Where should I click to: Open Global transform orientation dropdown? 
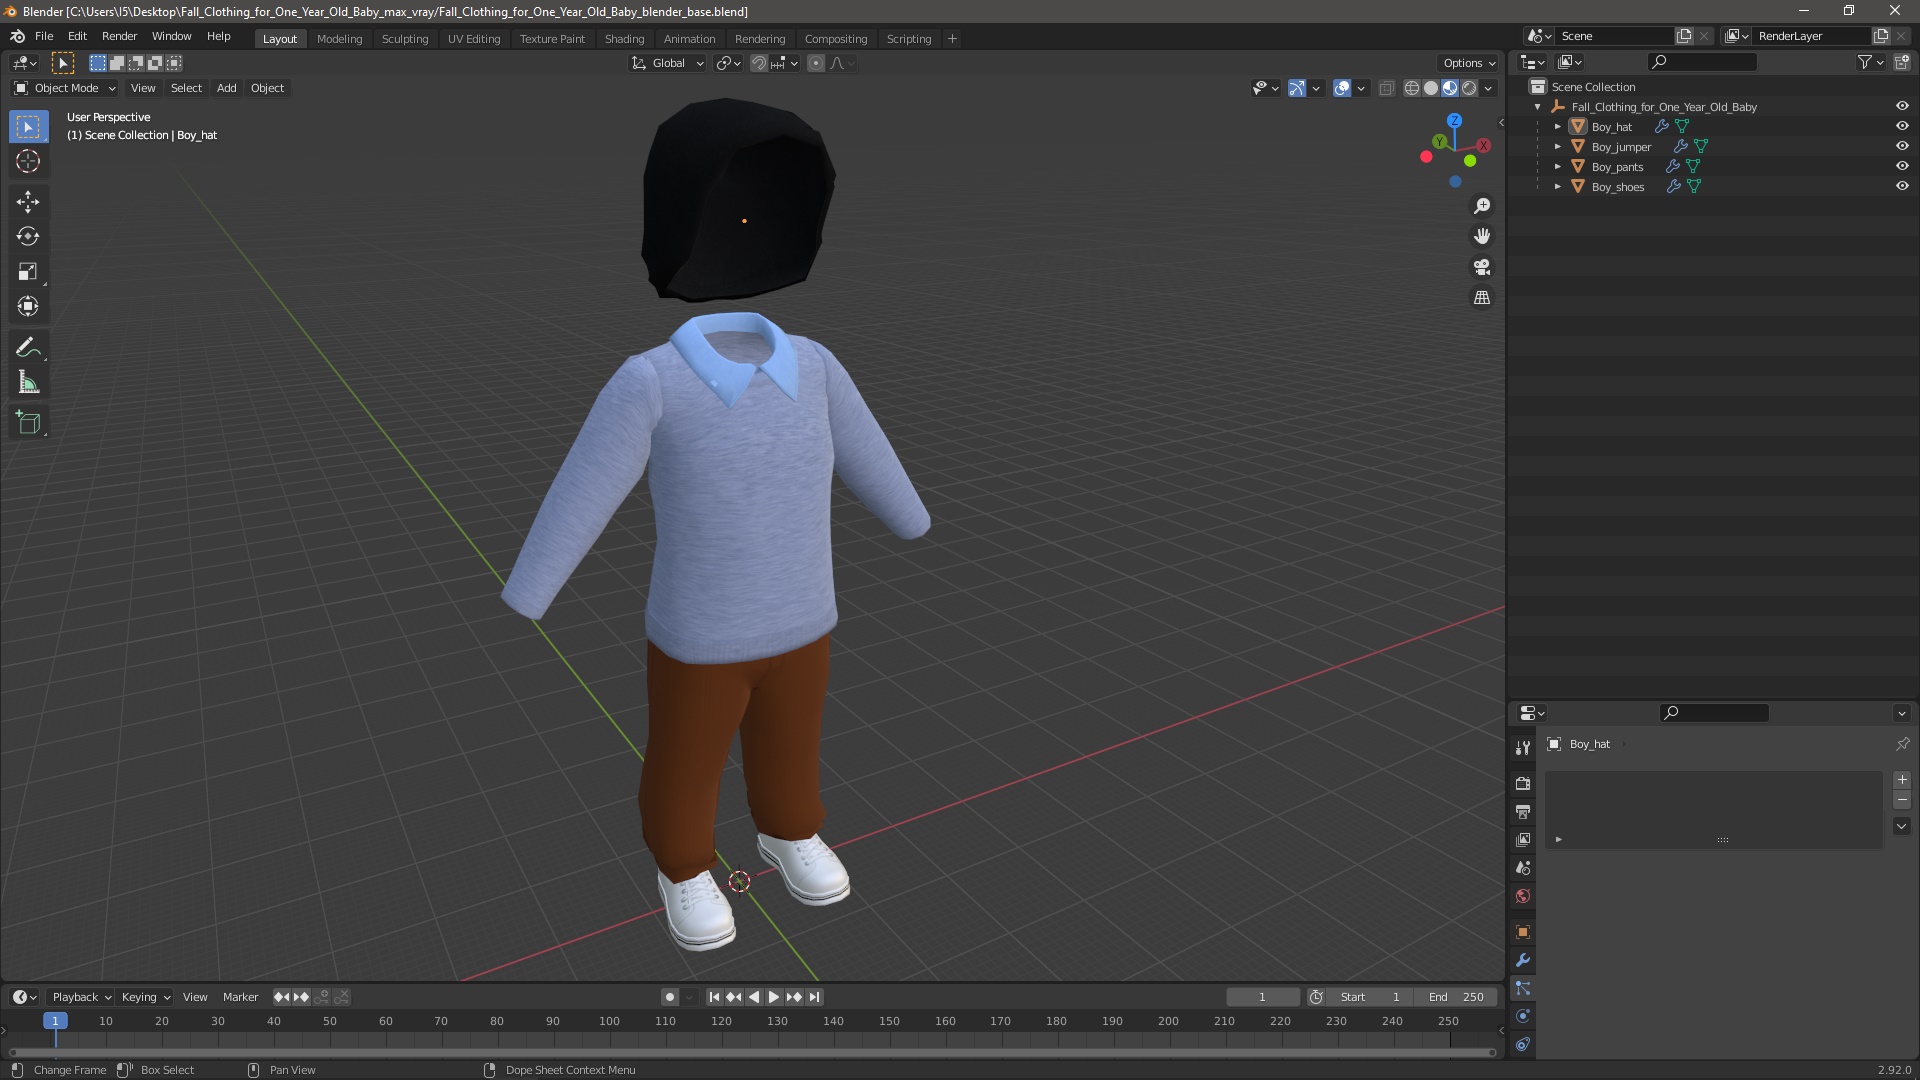[668, 63]
